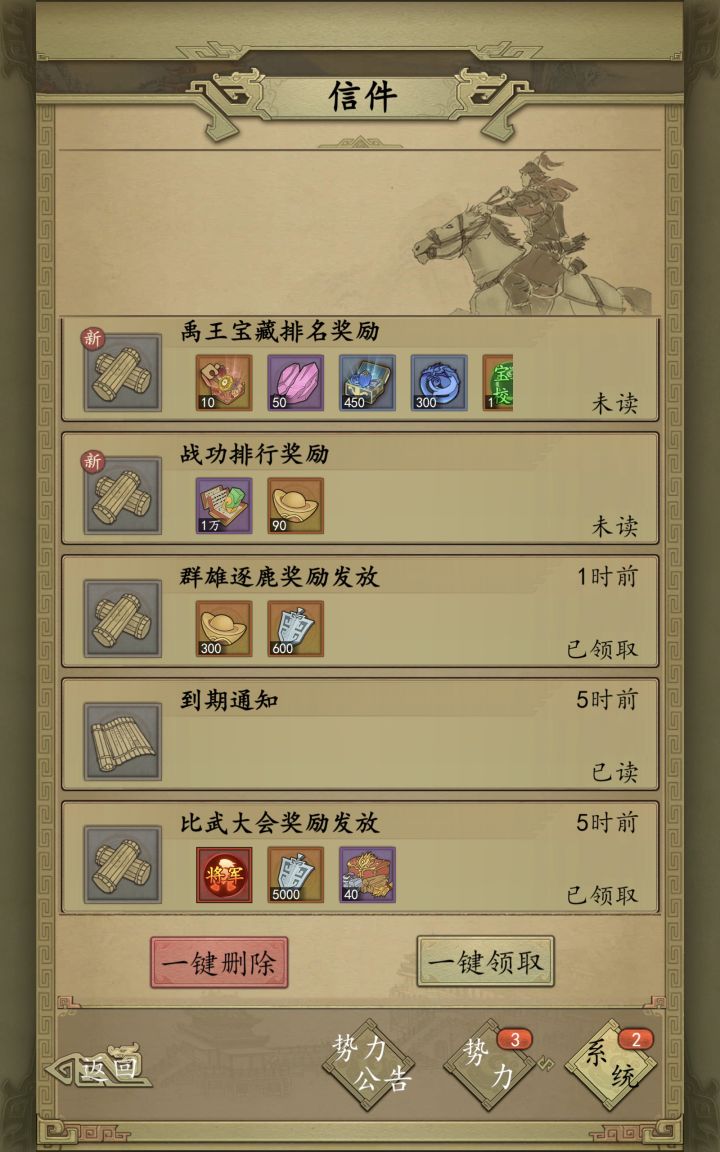Switch to the 系统 tab
Screen dimensions: 720x1152
point(611,1064)
